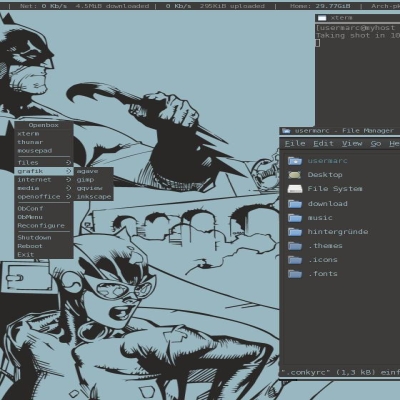Screen dimensions: 400x400
Task: Expand the files submenu arrow
Action: point(68,163)
